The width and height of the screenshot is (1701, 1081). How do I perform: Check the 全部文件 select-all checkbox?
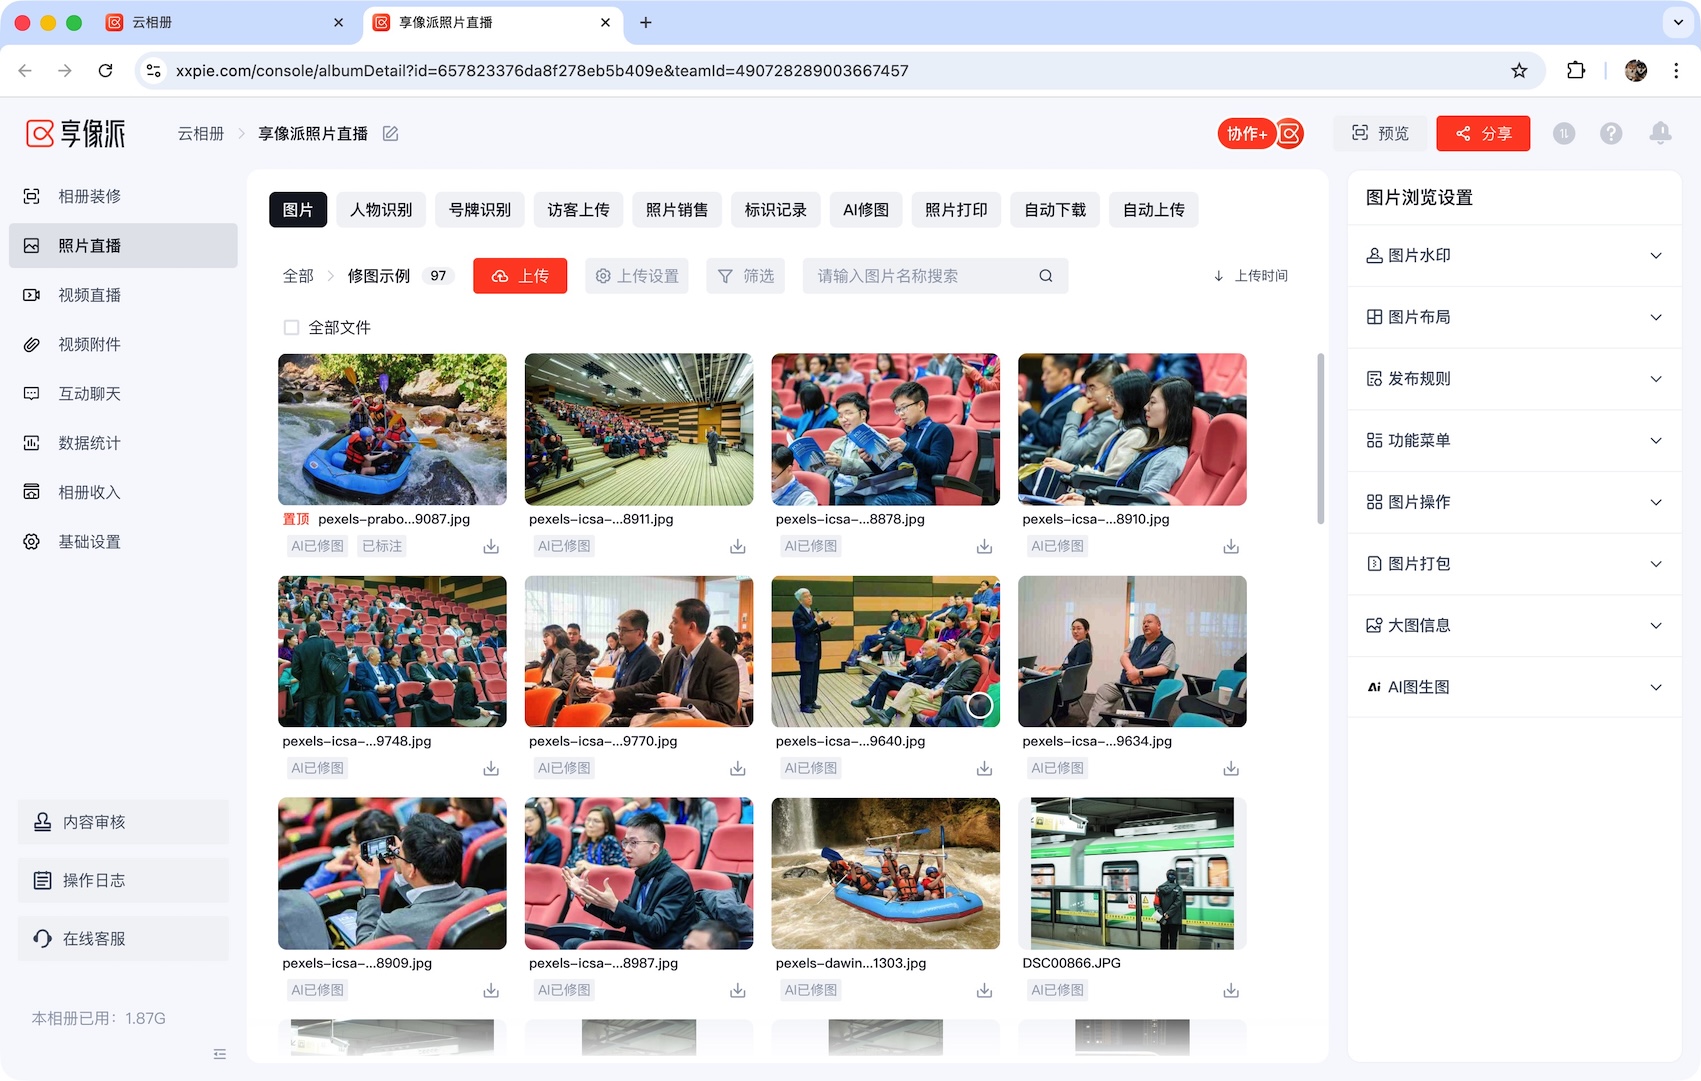point(292,328)
